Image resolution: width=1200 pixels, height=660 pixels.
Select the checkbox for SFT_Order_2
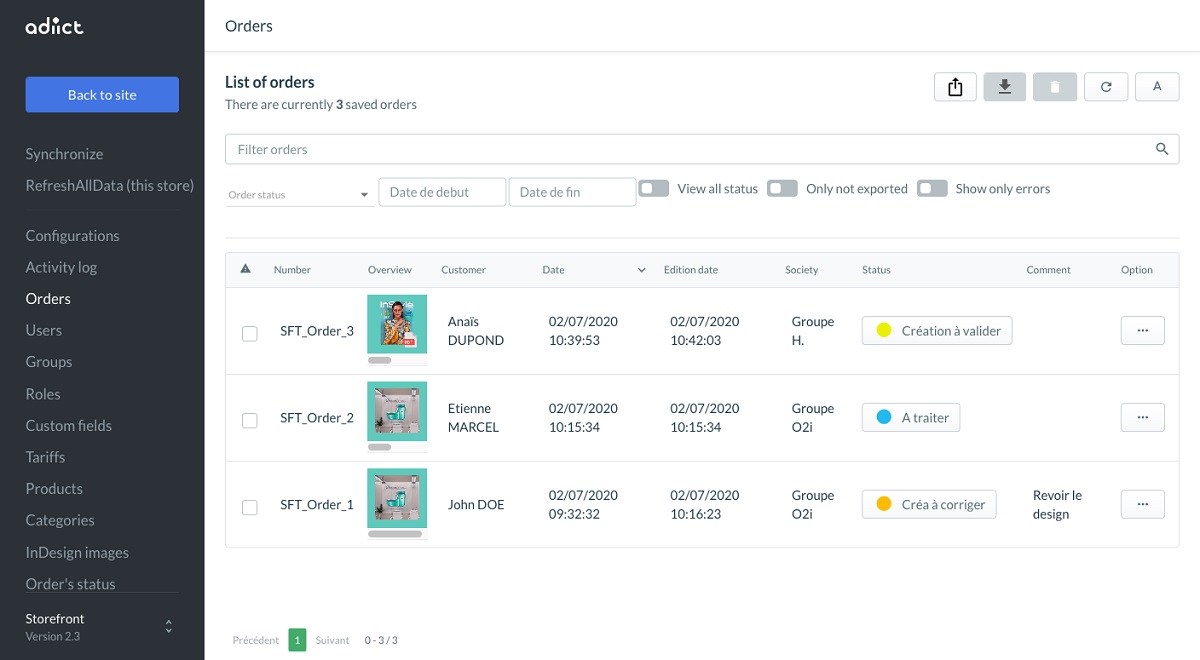click(250, 421)
